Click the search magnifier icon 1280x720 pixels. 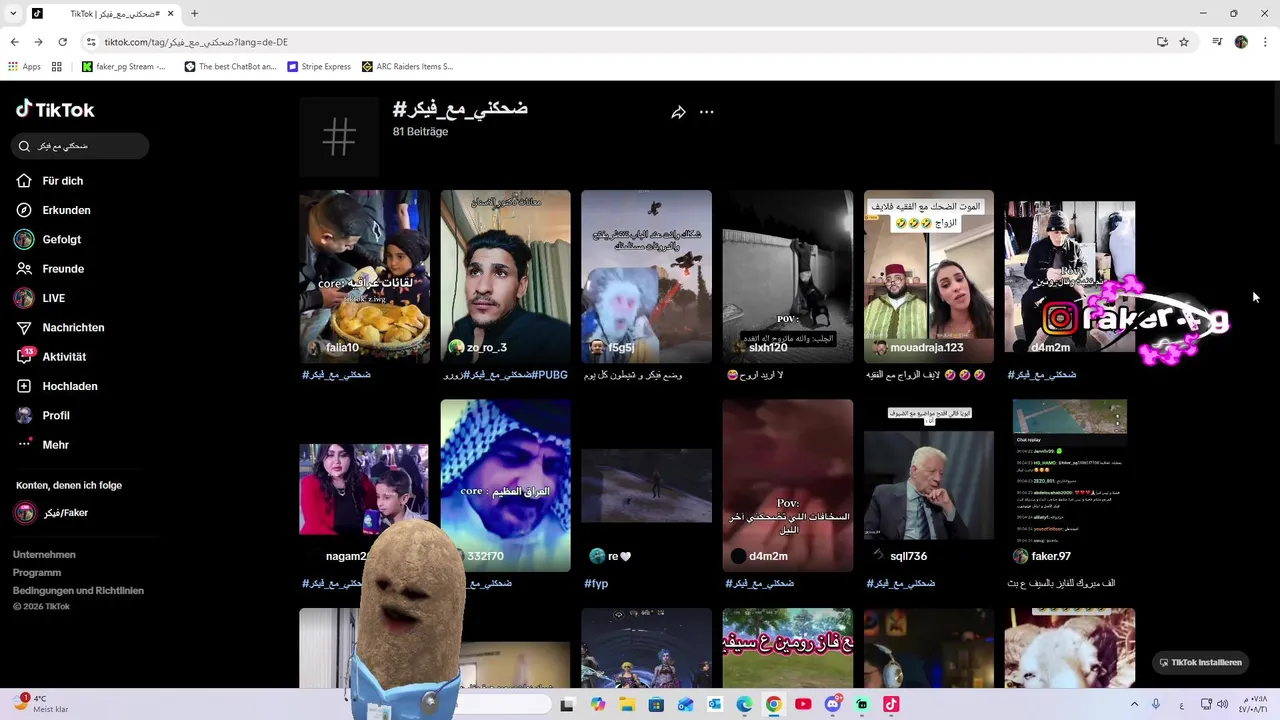click(x=24, y=146)
